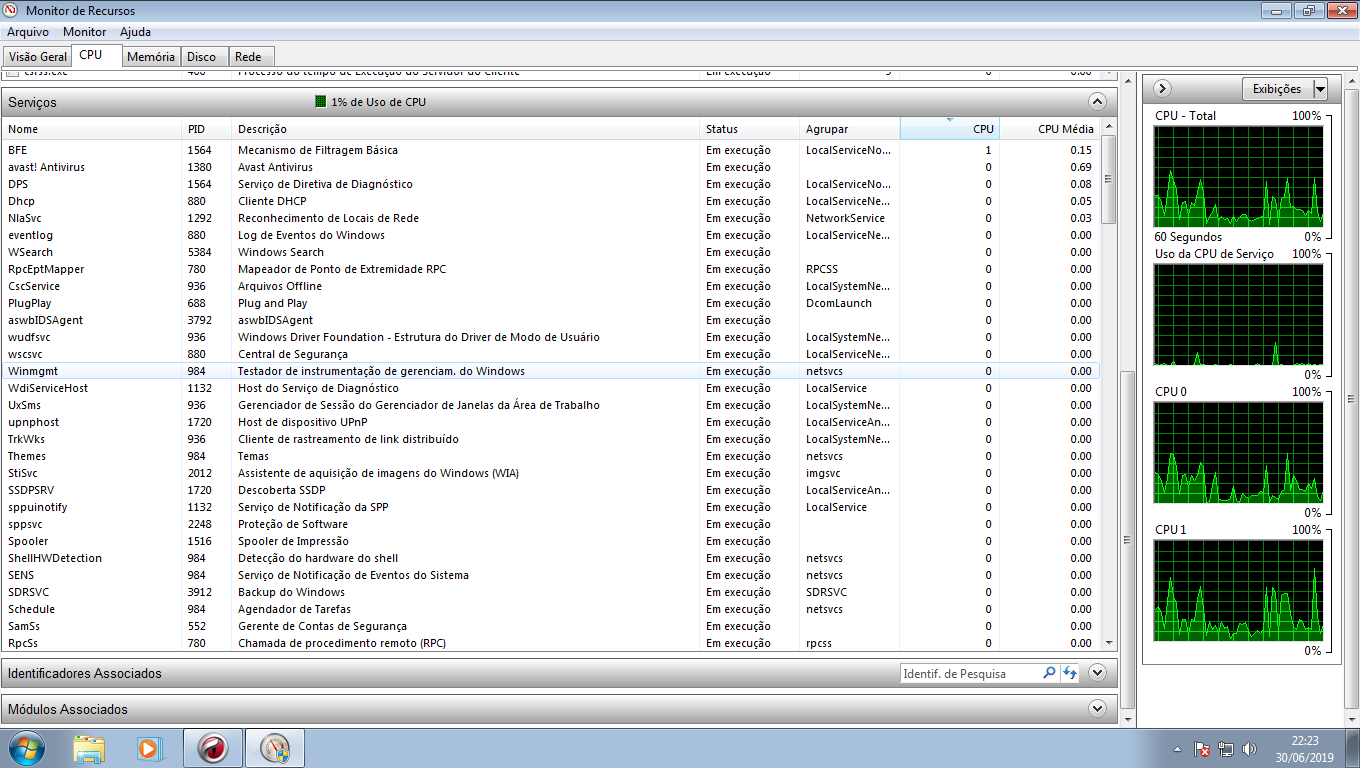Select the eventlog service row
The width and height of the screenshot is (1360, 768).
click(x=550, y=235)
